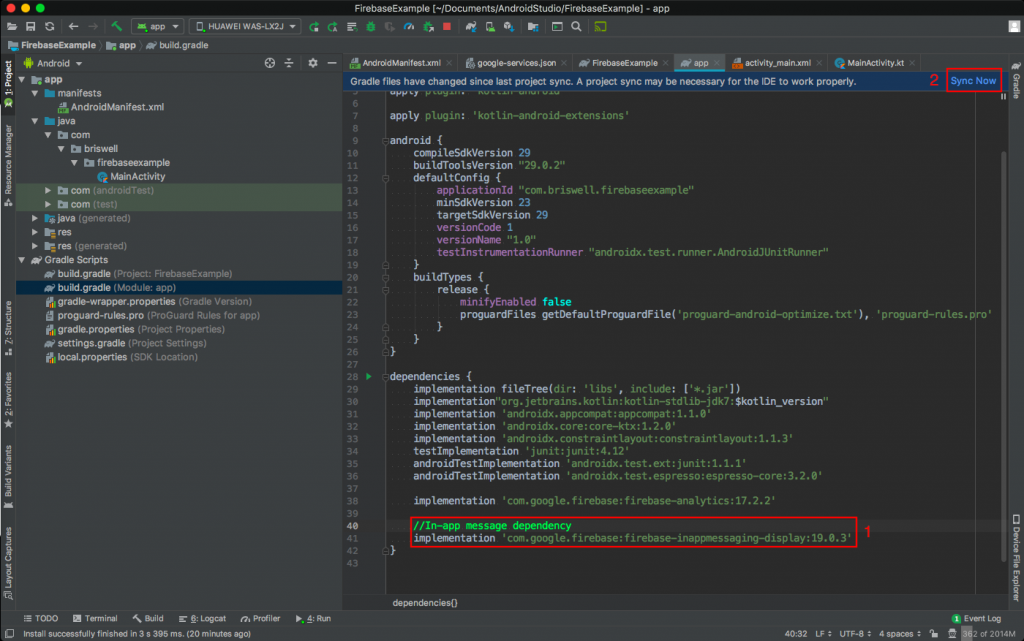Click the Project Structure folder icon
1024x641 pixels.
(x=533, y=27)
